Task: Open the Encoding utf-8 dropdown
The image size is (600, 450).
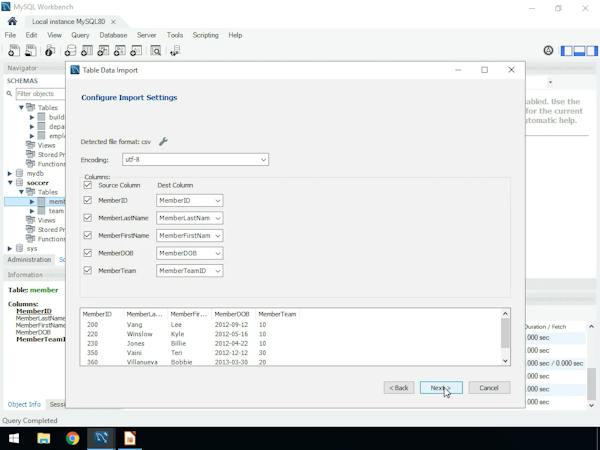Action: point(195,160)
